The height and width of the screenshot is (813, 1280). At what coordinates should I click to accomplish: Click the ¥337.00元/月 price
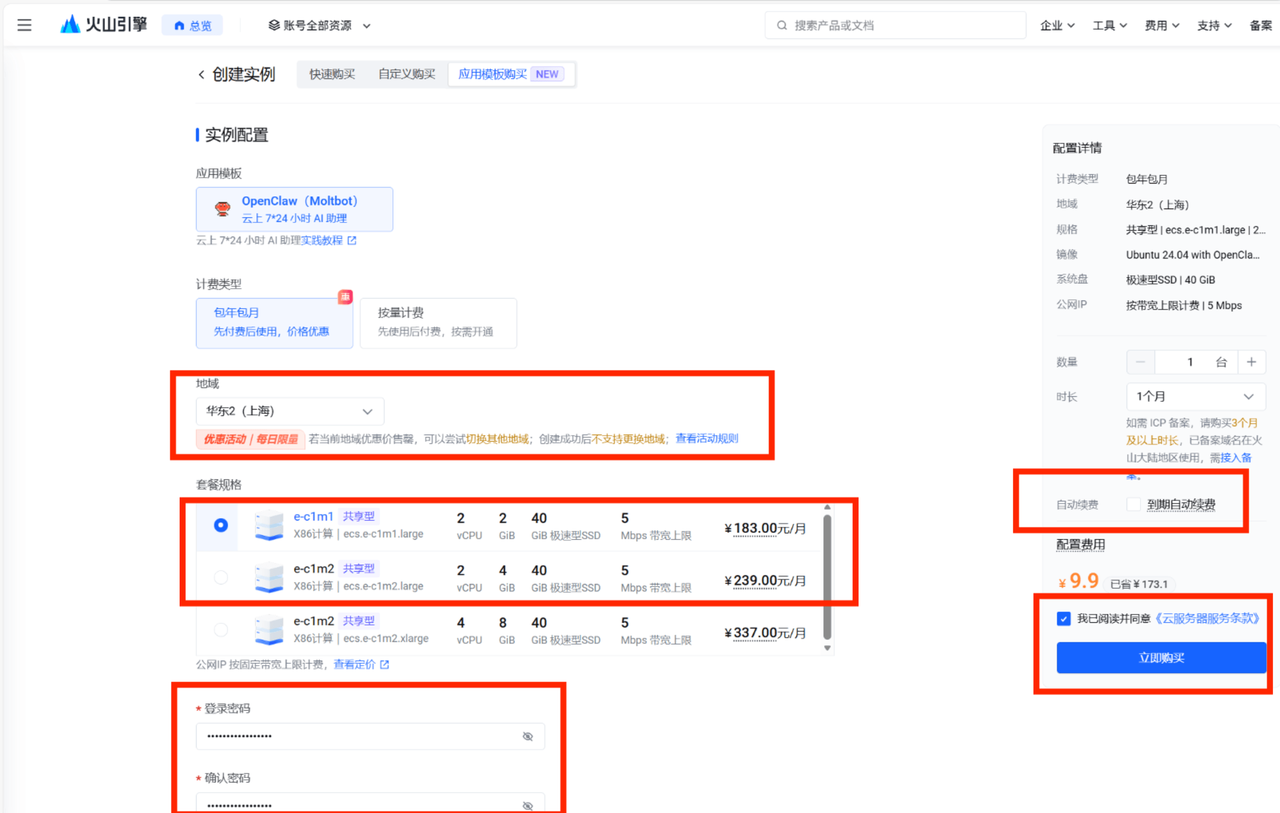765,633
